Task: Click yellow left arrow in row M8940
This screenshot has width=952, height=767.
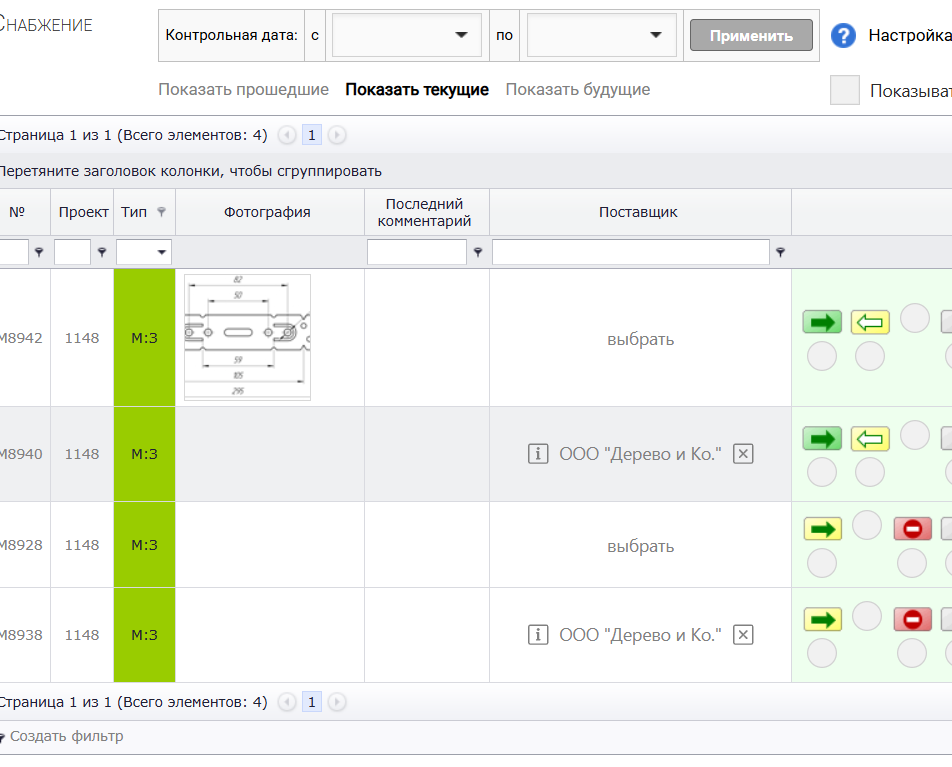Action: (870, 438)
